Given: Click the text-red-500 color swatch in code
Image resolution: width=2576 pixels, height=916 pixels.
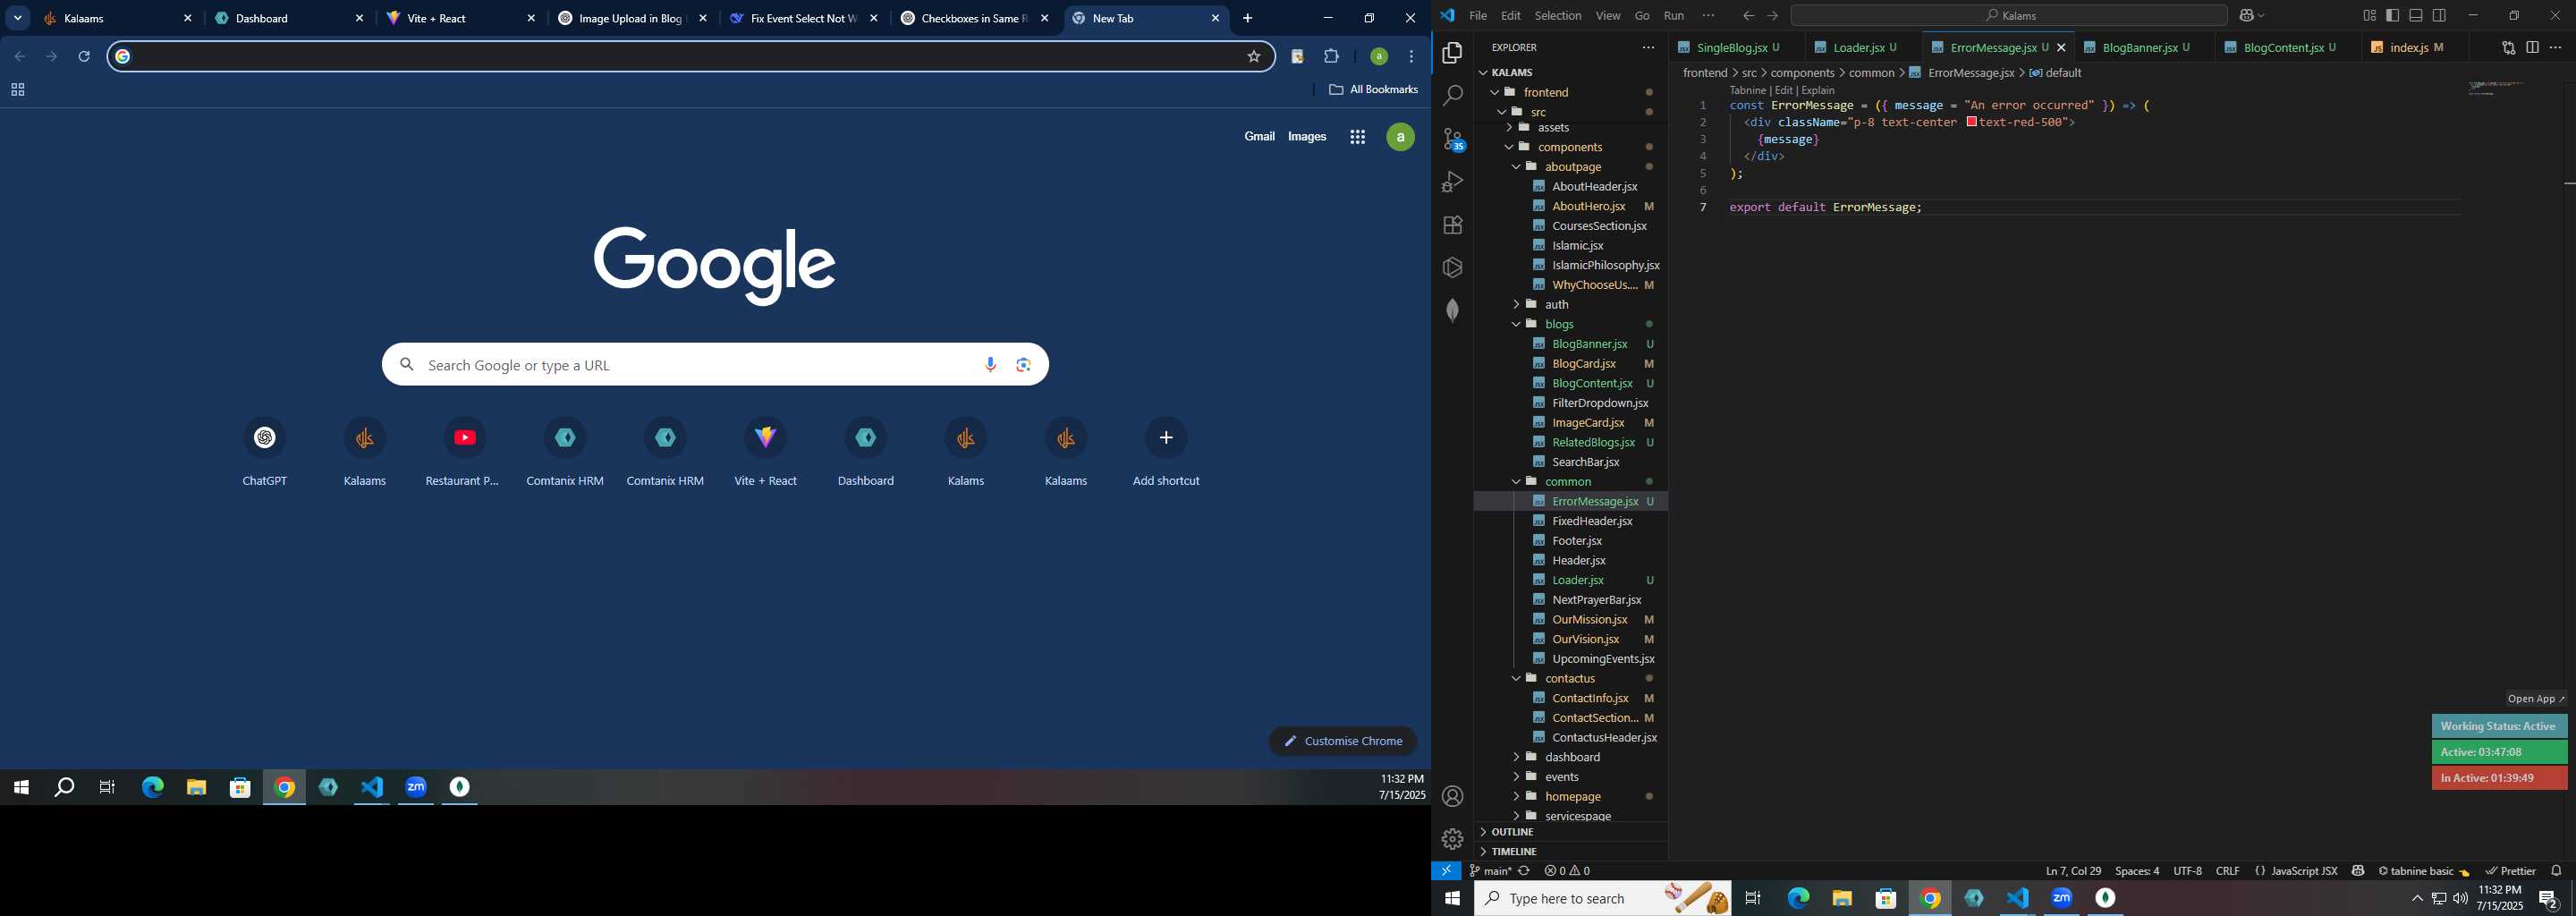Looking at the screenshot, I should pyautogui.click(x=1971, y=122).
